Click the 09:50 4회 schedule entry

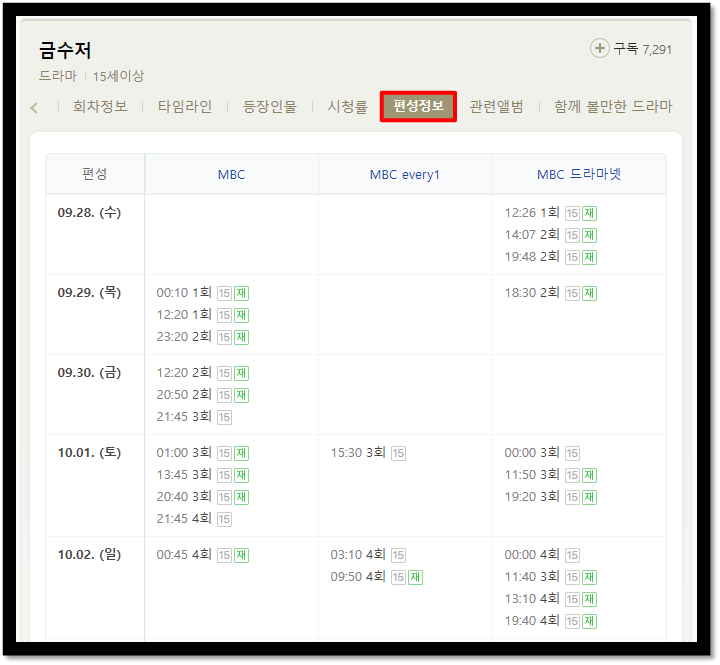point(358,576)
